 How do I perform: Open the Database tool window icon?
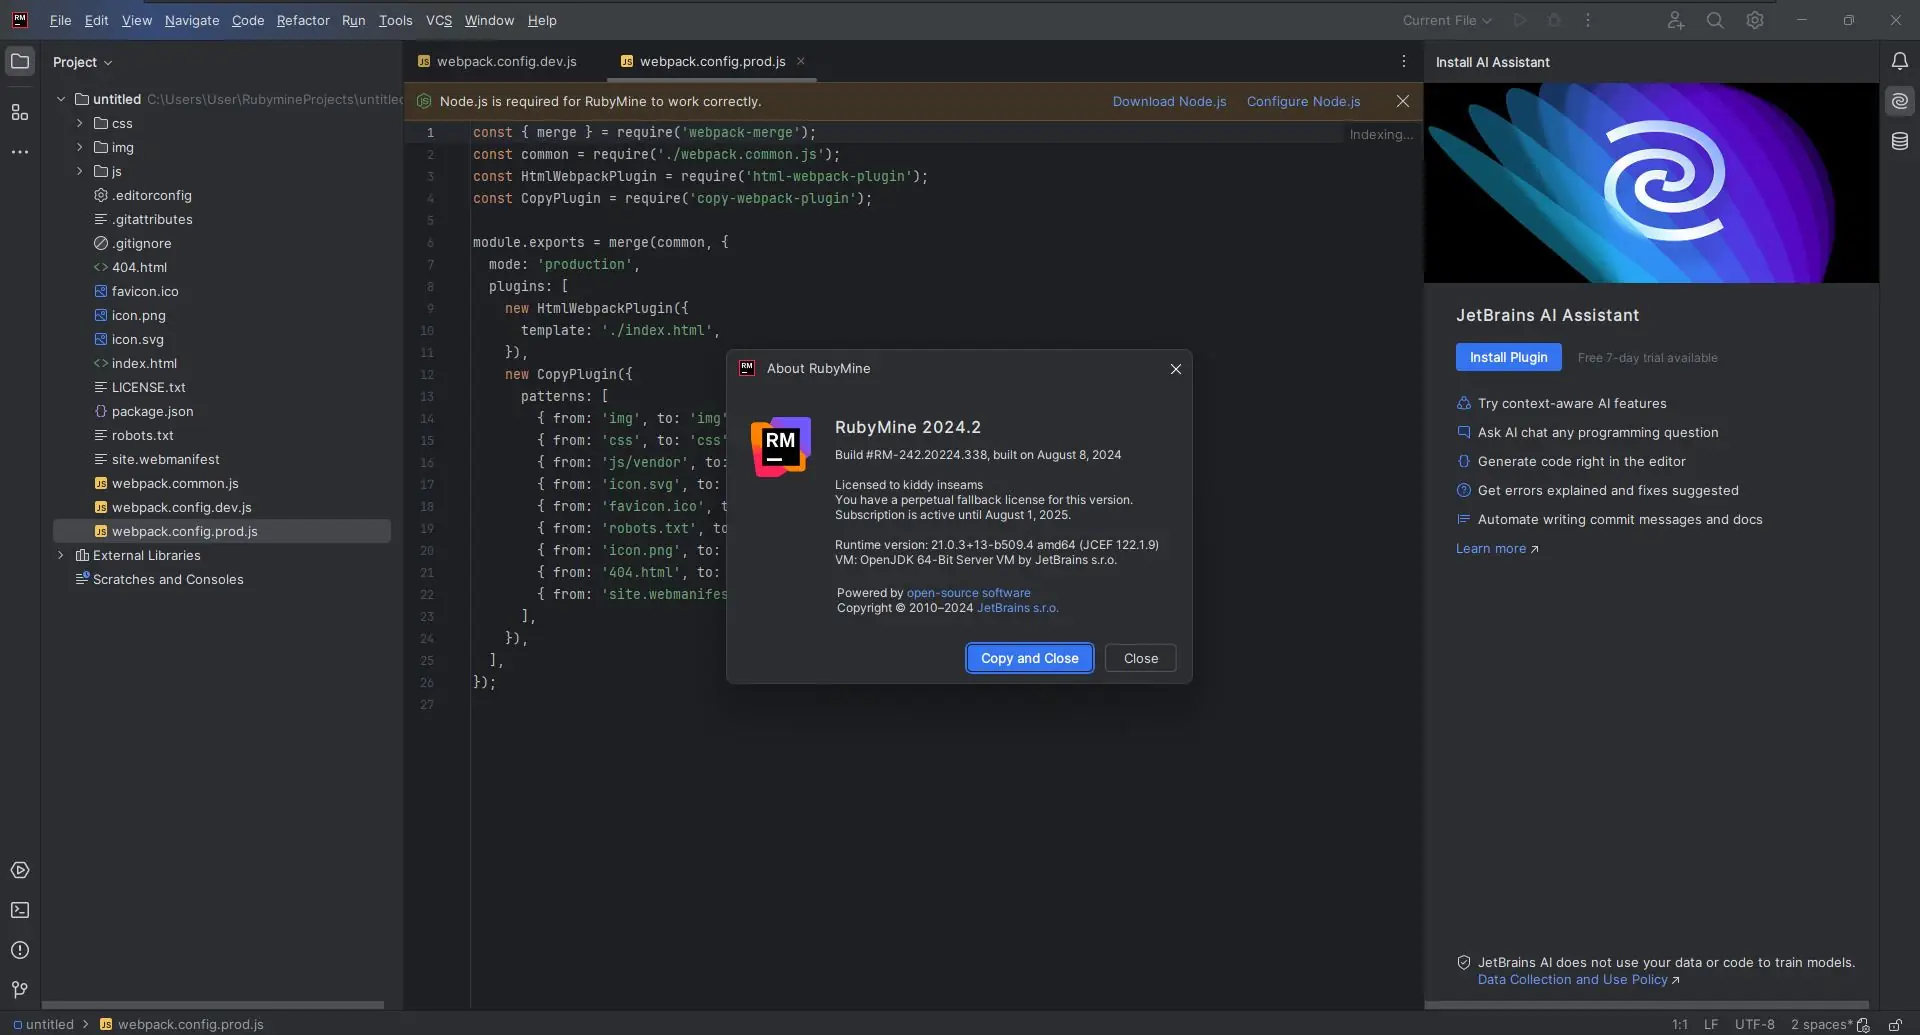click(x=1900, y=141)
